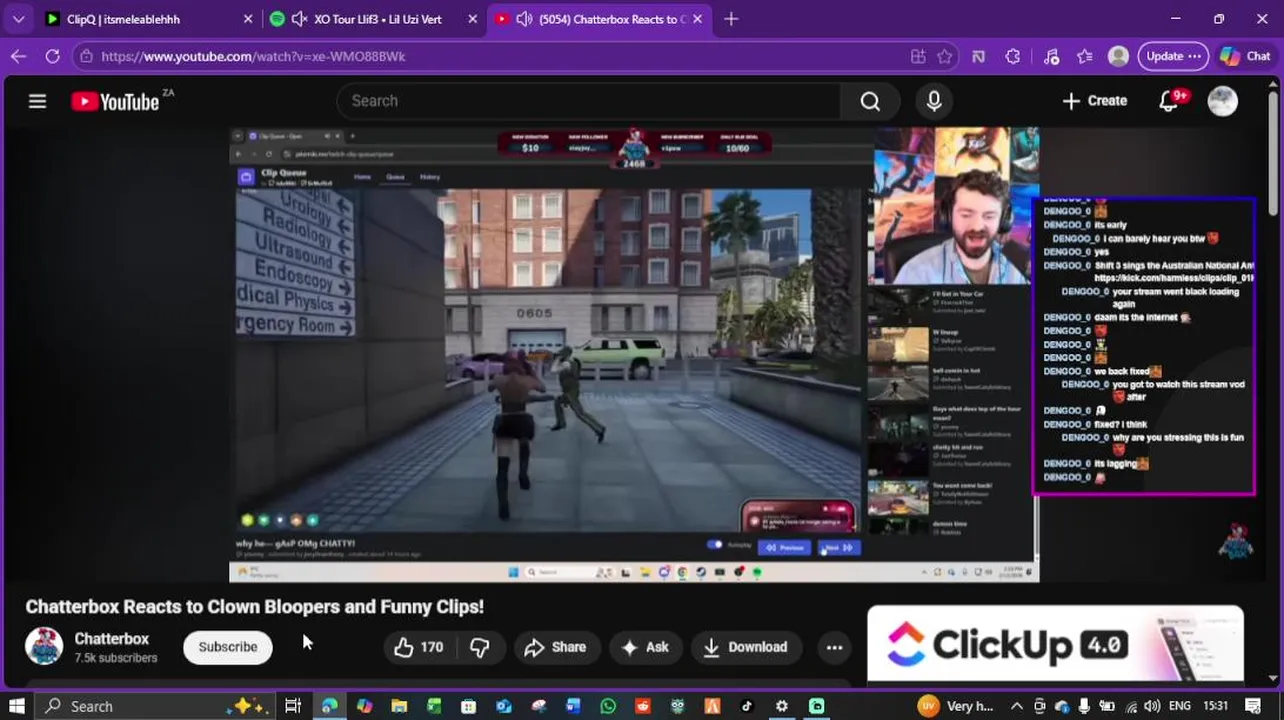Screen dimensions: 1284x720
Task: Open the 15:31 taskbar clock
Action: coord(1216,706)
